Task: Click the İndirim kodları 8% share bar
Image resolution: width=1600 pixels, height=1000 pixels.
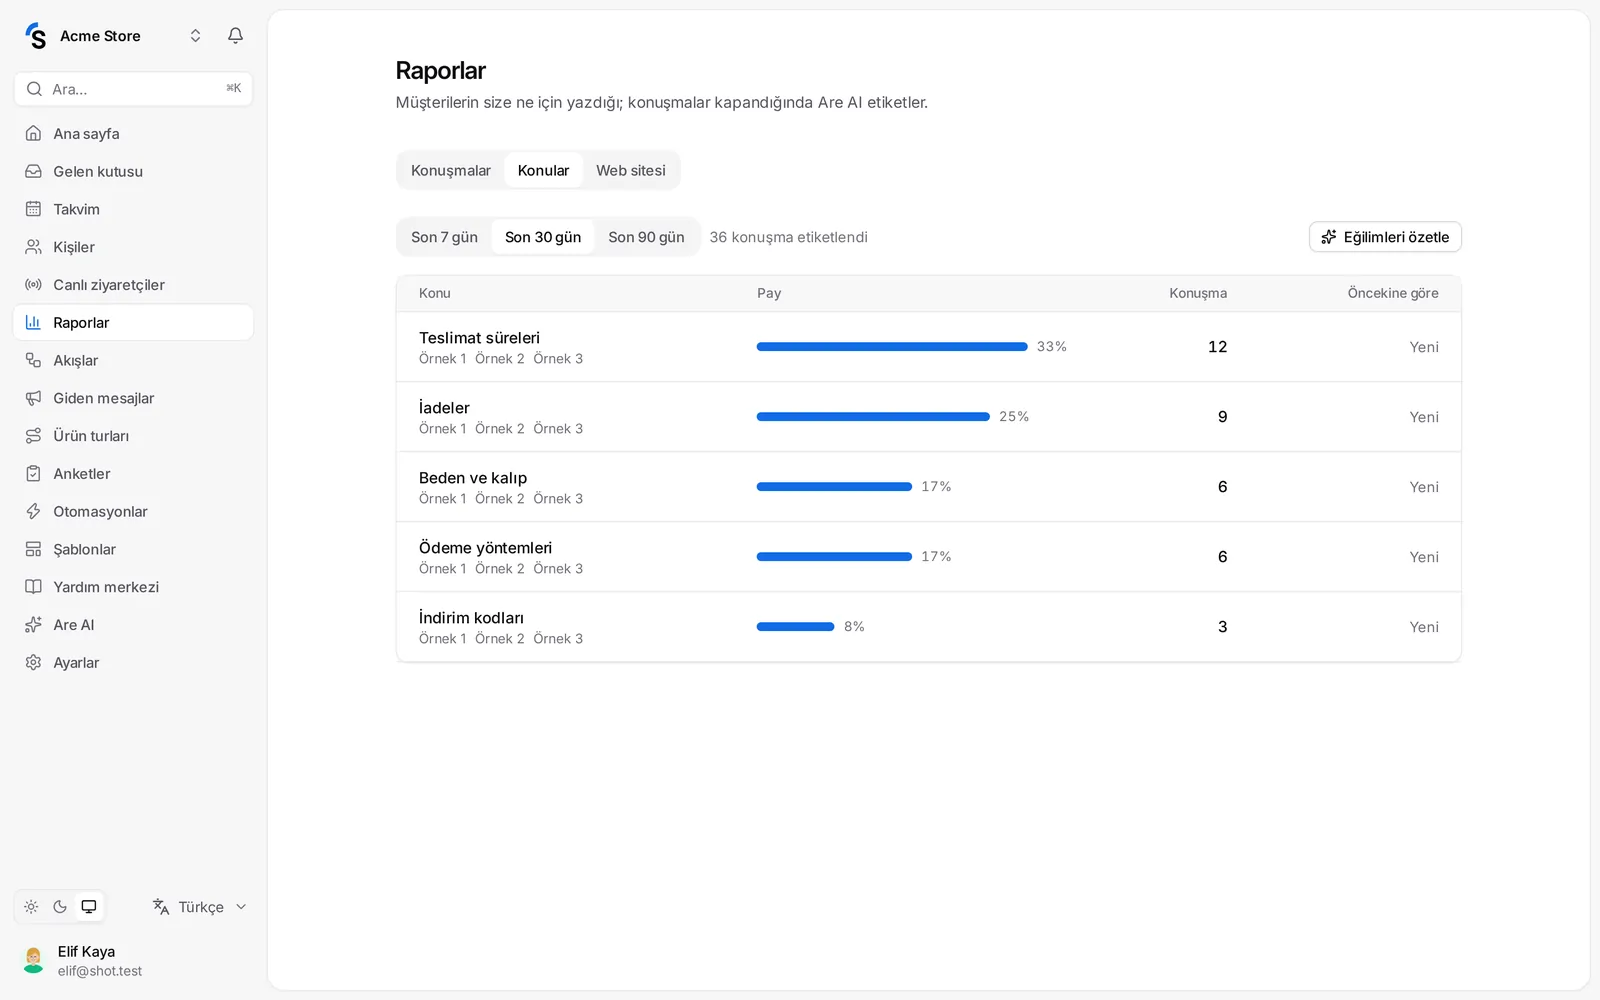Action: (x=795, y=627)
